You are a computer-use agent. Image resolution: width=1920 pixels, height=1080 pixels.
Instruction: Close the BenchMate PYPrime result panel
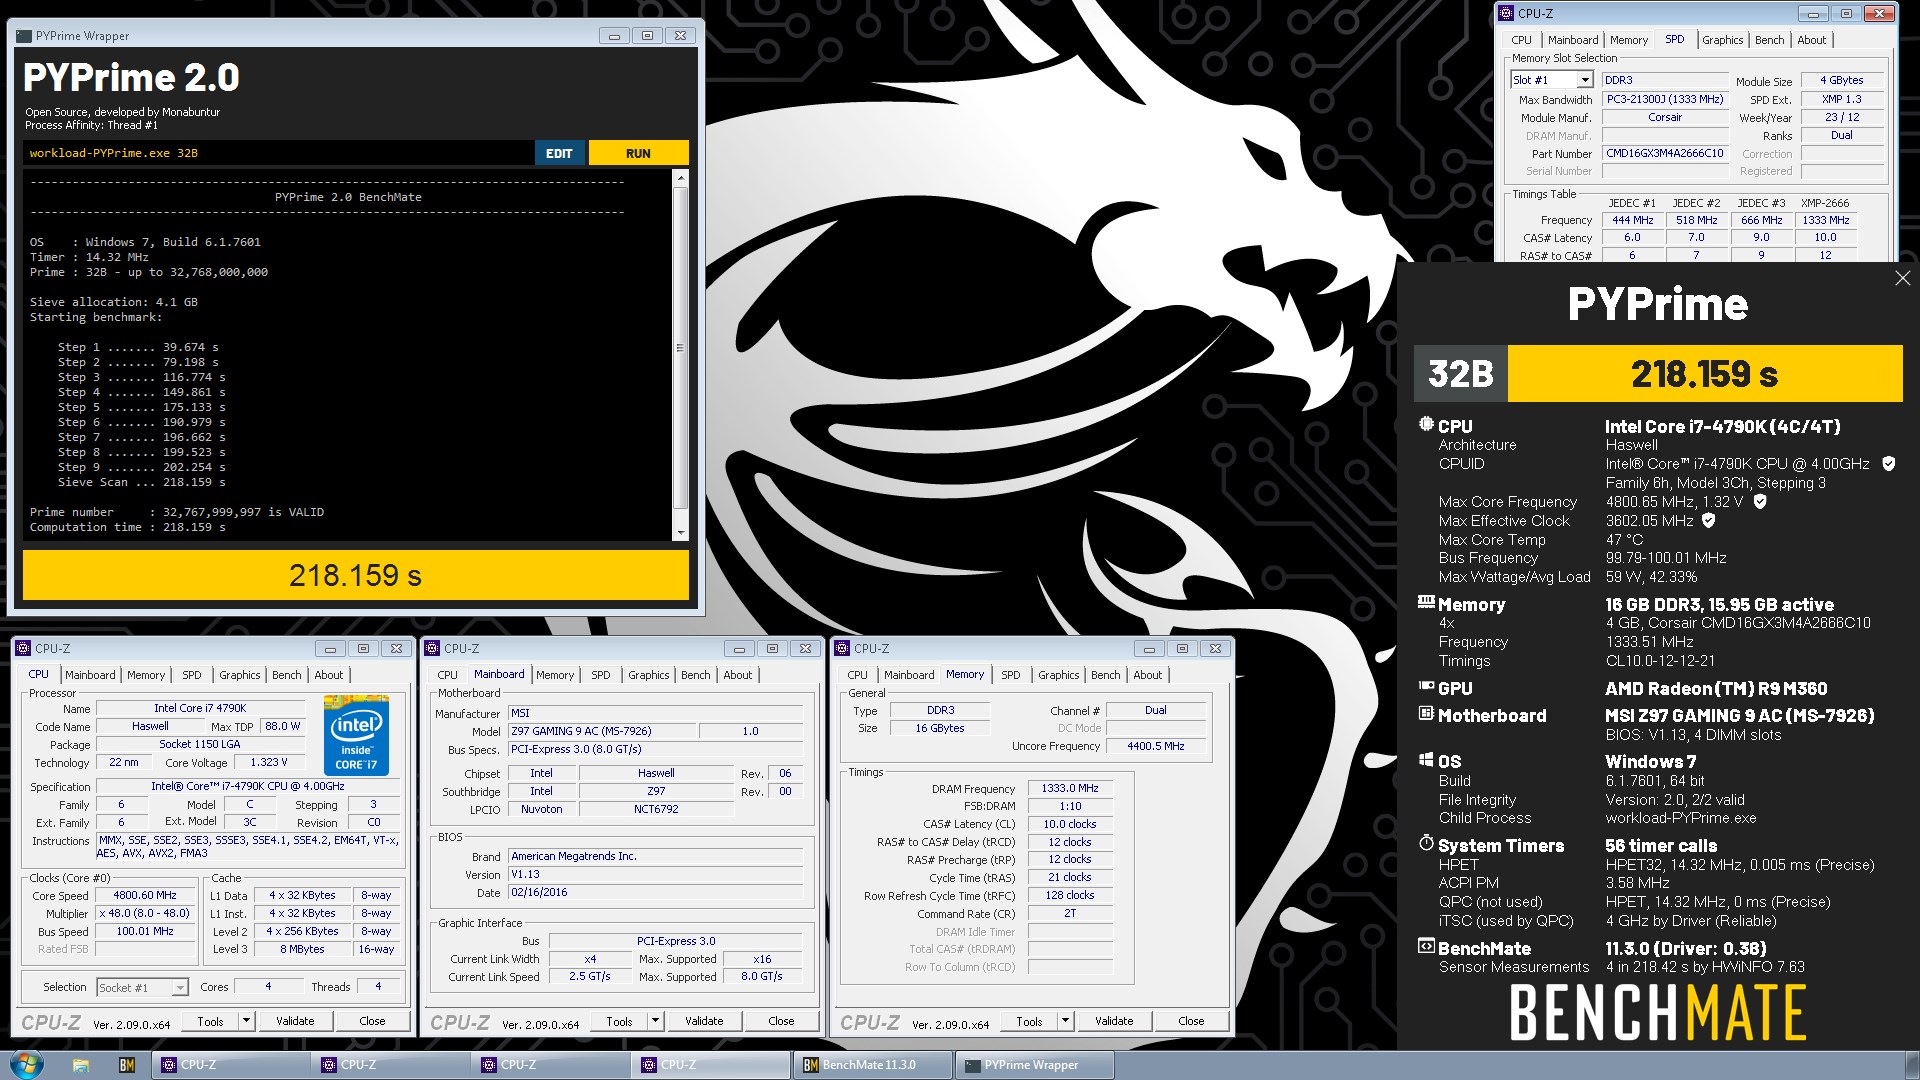1902,278
